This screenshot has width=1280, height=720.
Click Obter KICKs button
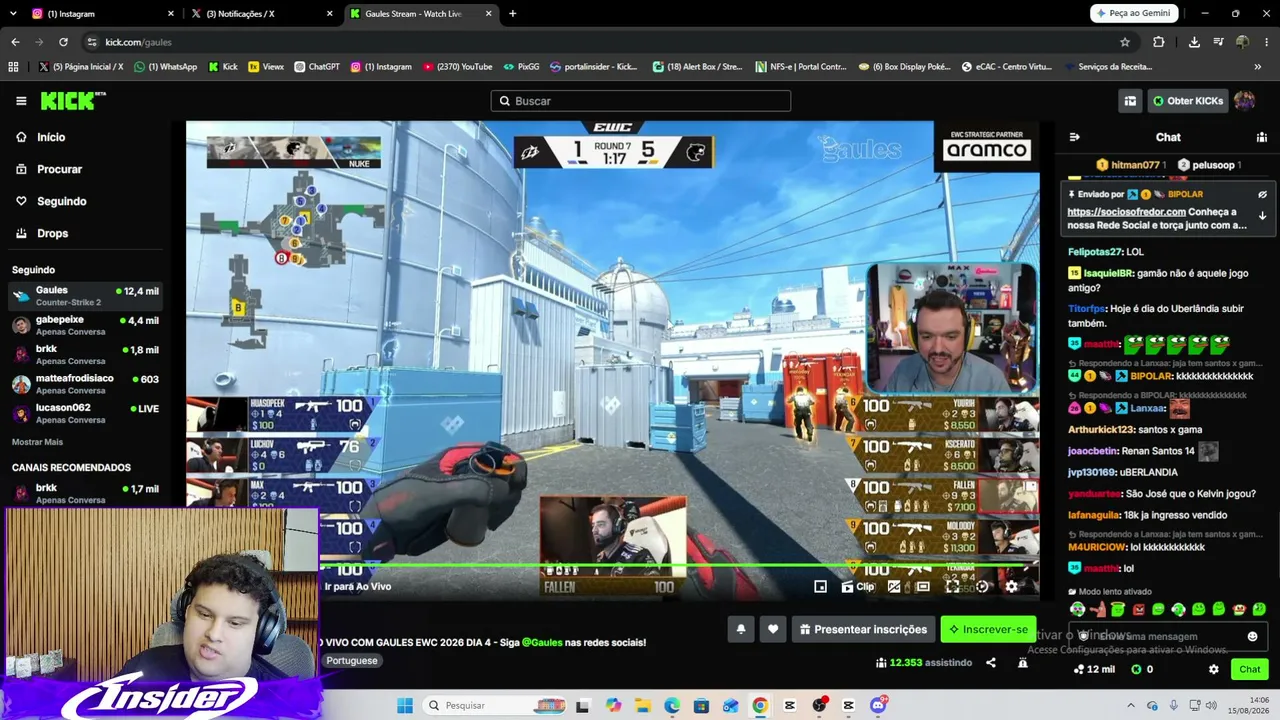click(1188, 101)
